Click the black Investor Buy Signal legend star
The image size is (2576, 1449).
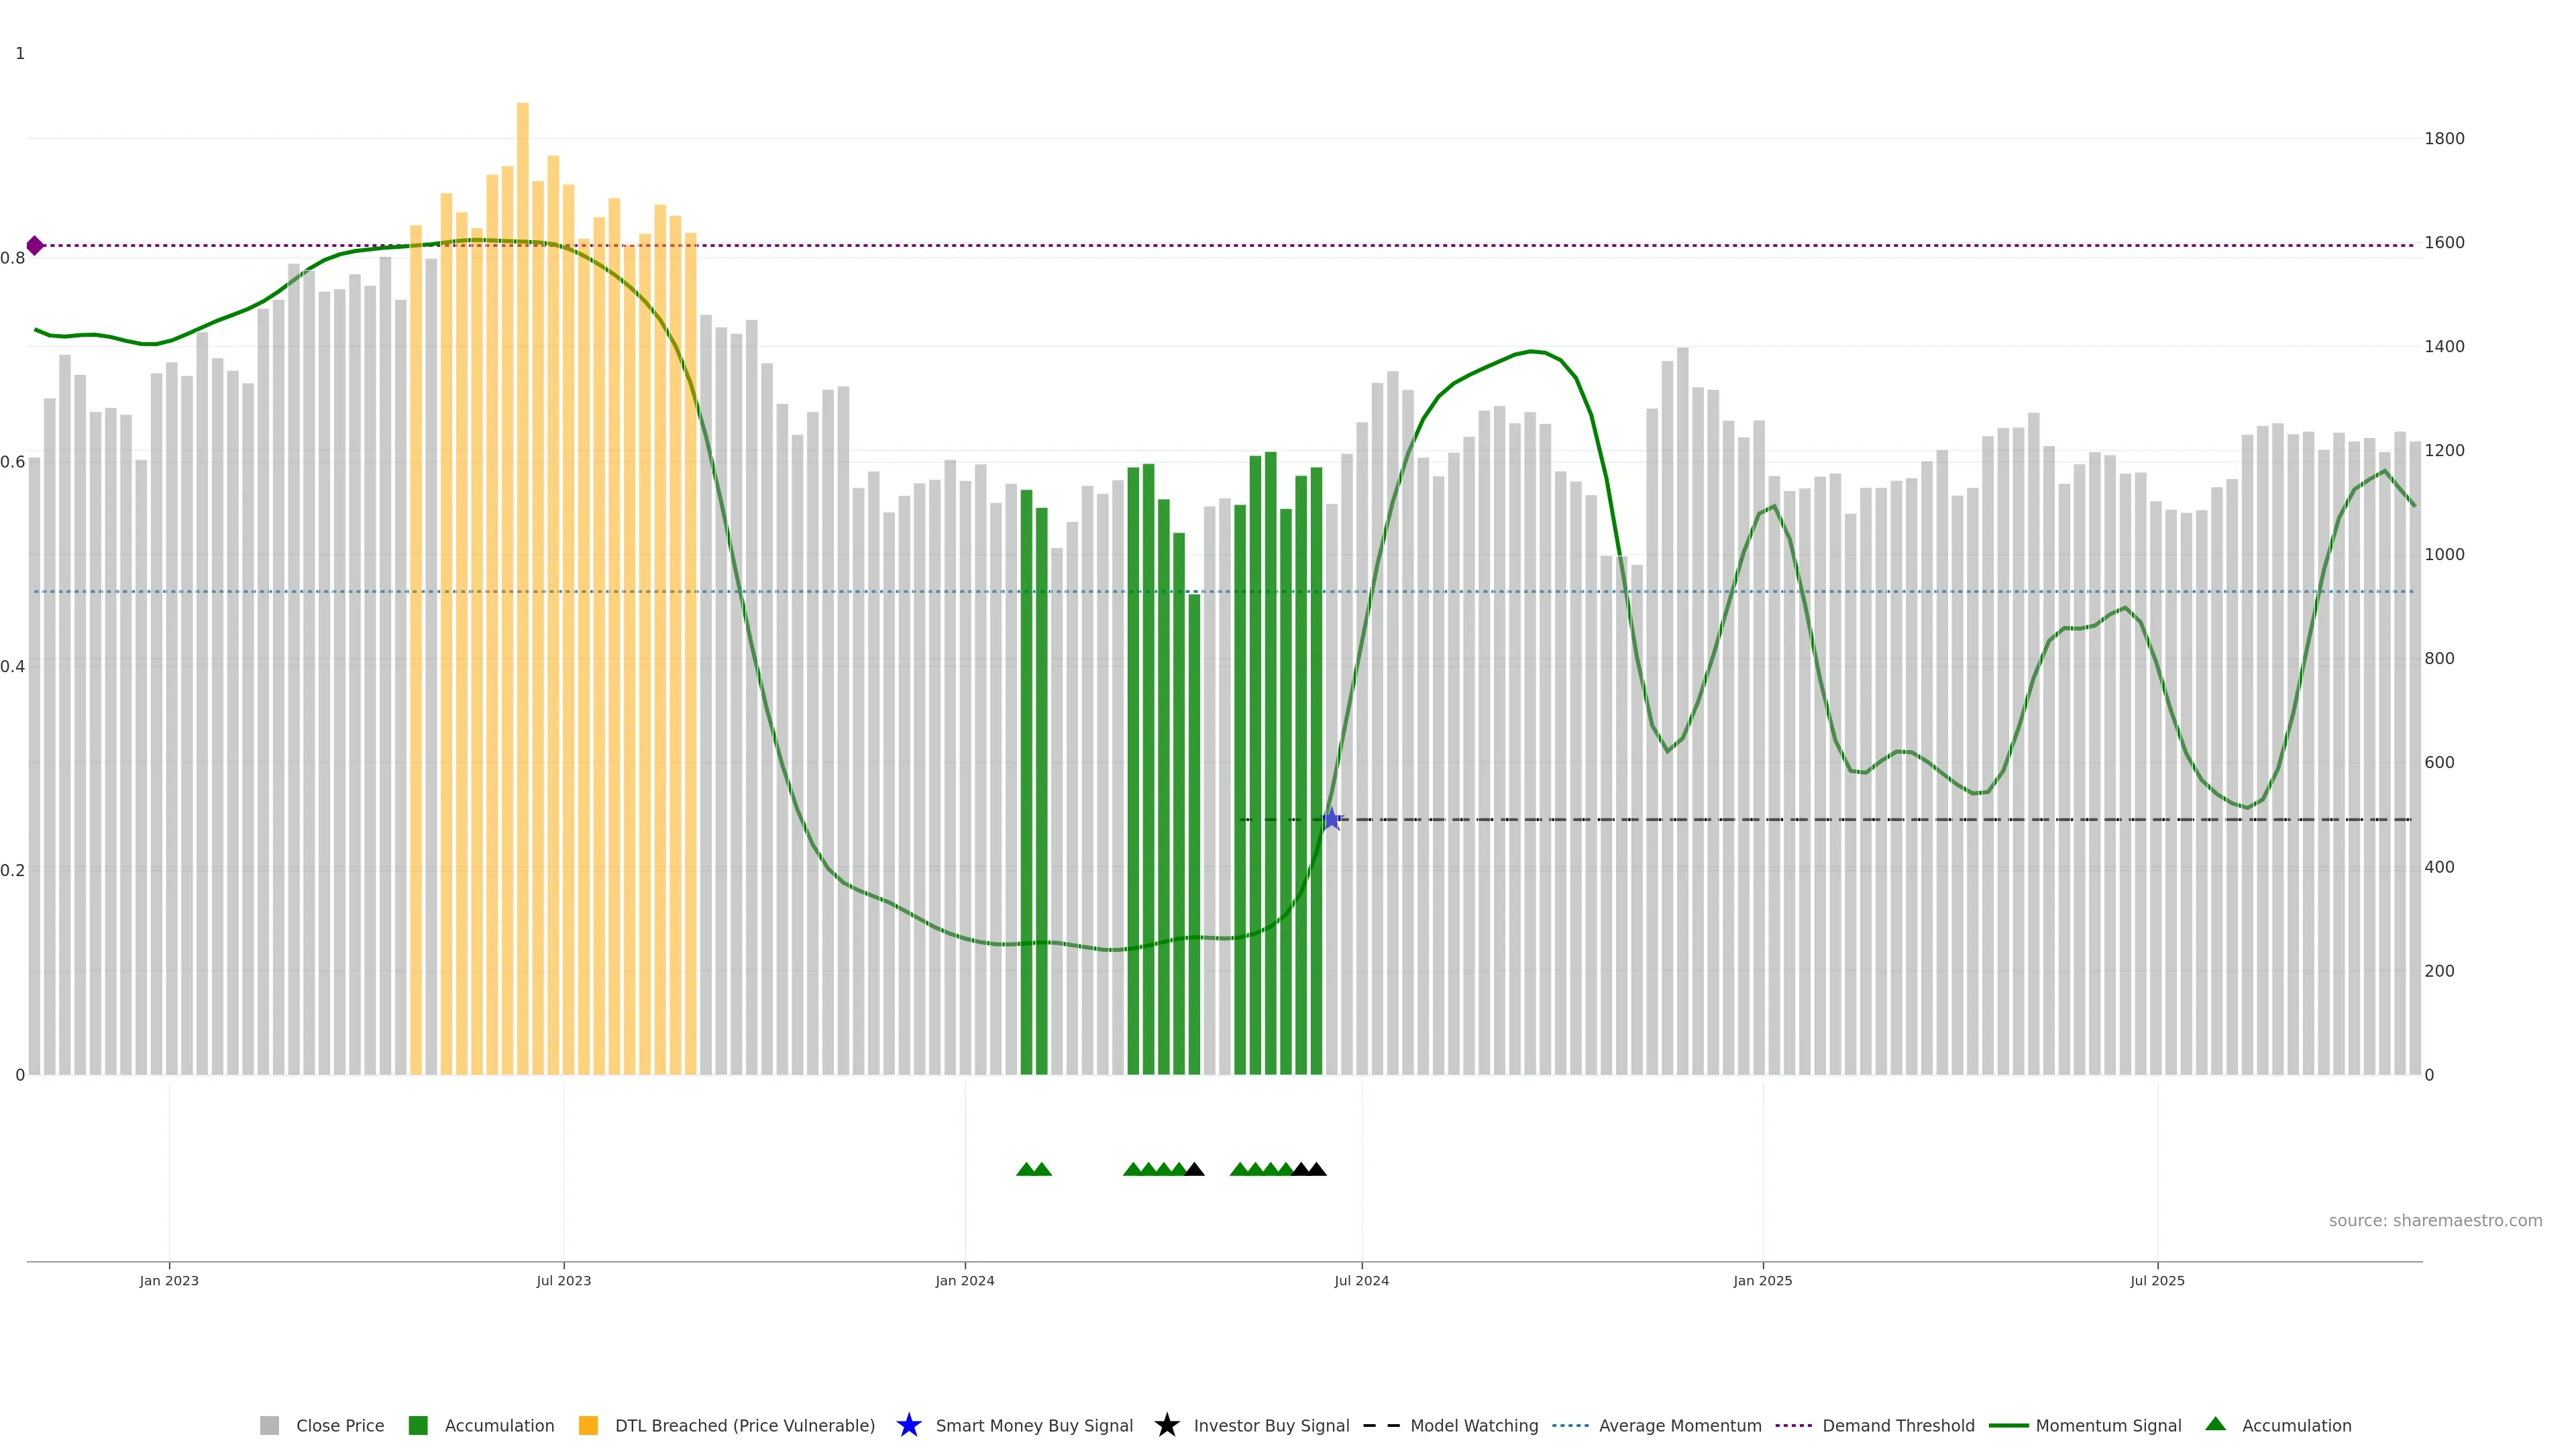pyautogui.click(x=1167, y=1425)
